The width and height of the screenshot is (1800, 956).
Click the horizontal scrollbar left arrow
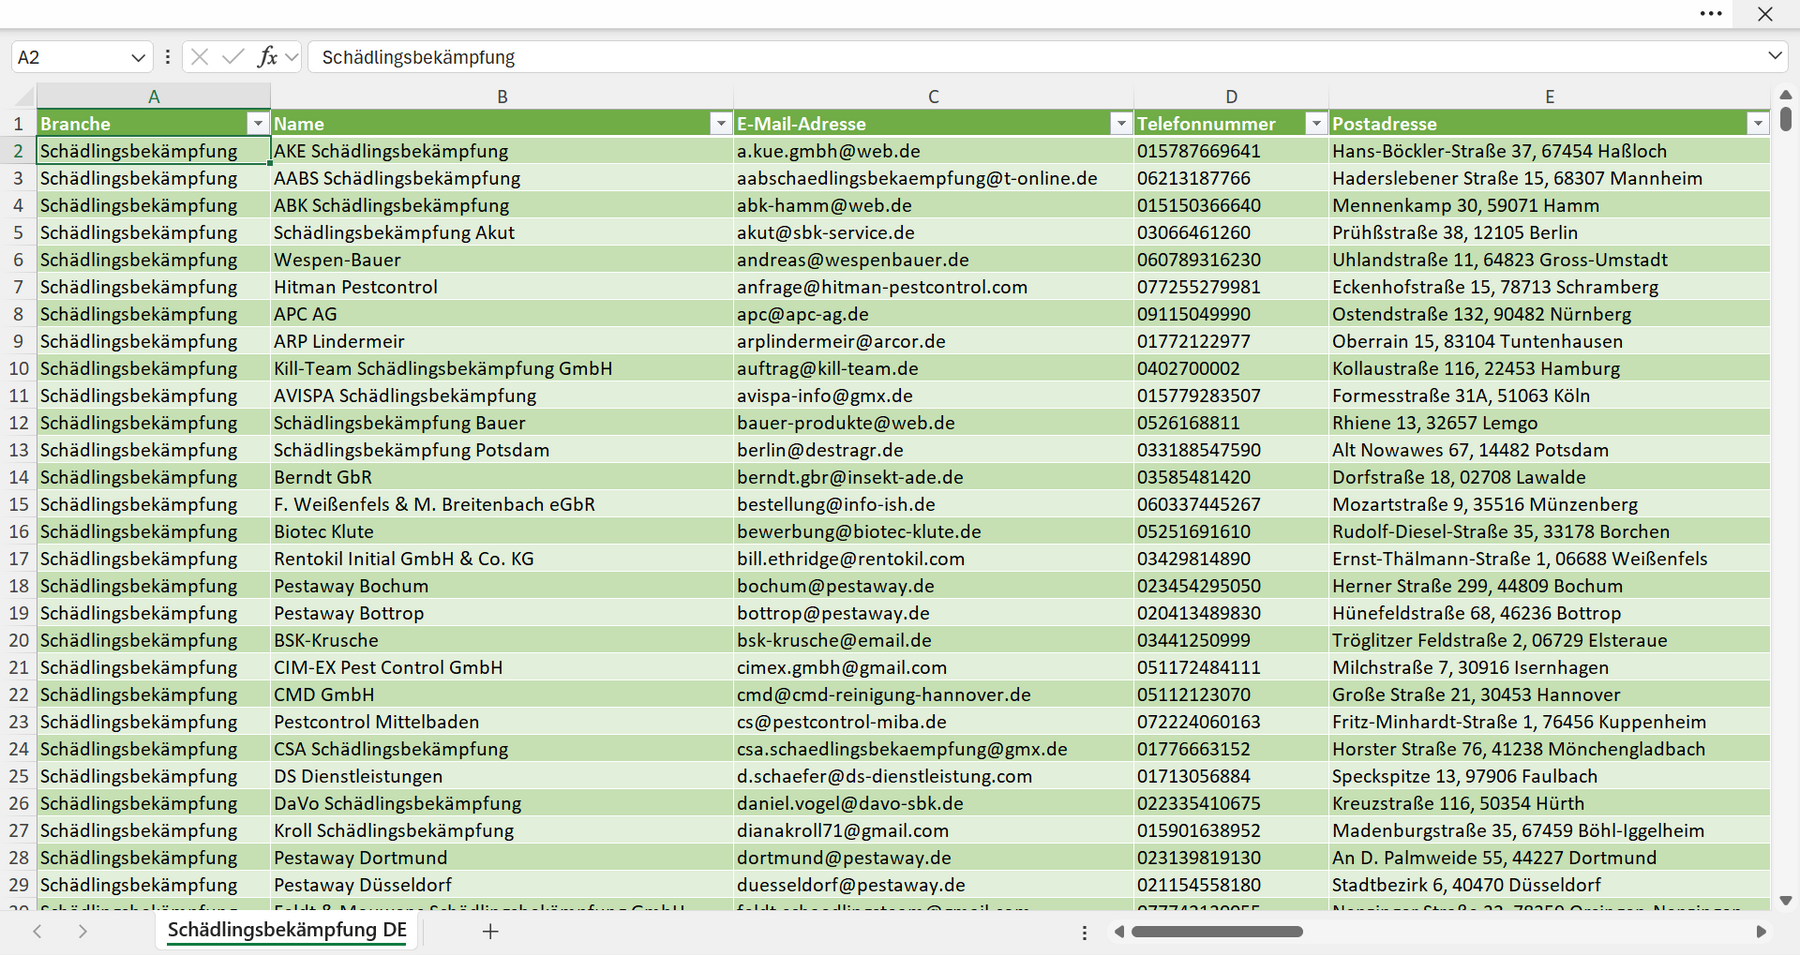[1119, 932]
